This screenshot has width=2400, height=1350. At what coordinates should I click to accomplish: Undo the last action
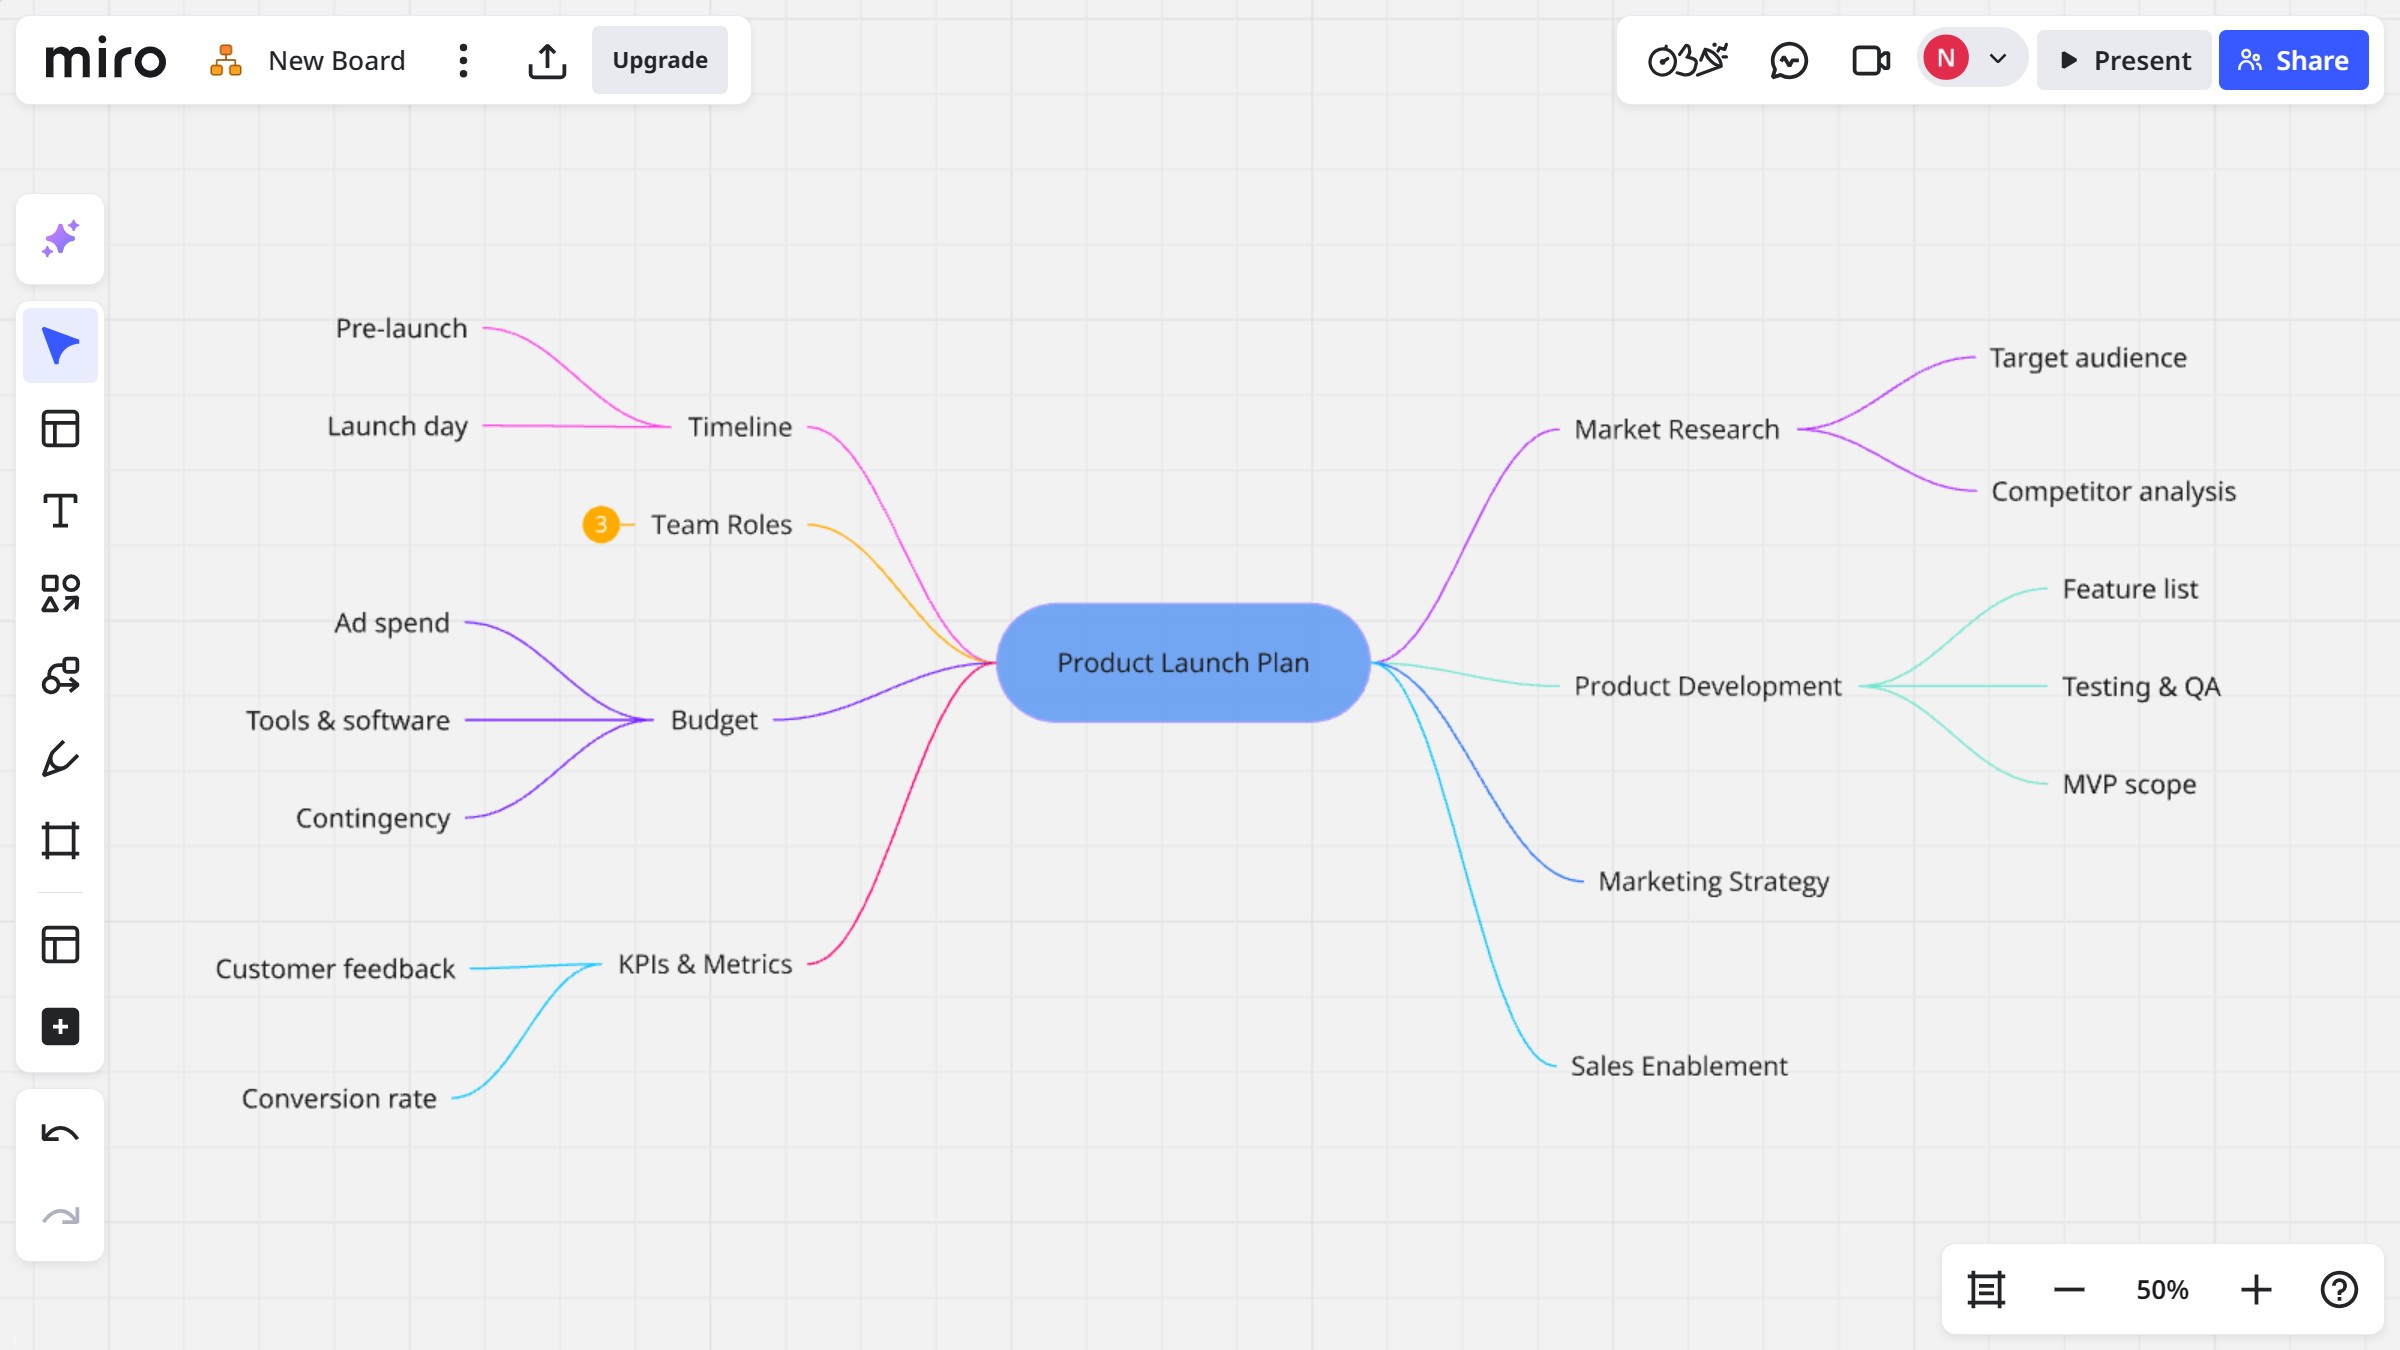60,1133
